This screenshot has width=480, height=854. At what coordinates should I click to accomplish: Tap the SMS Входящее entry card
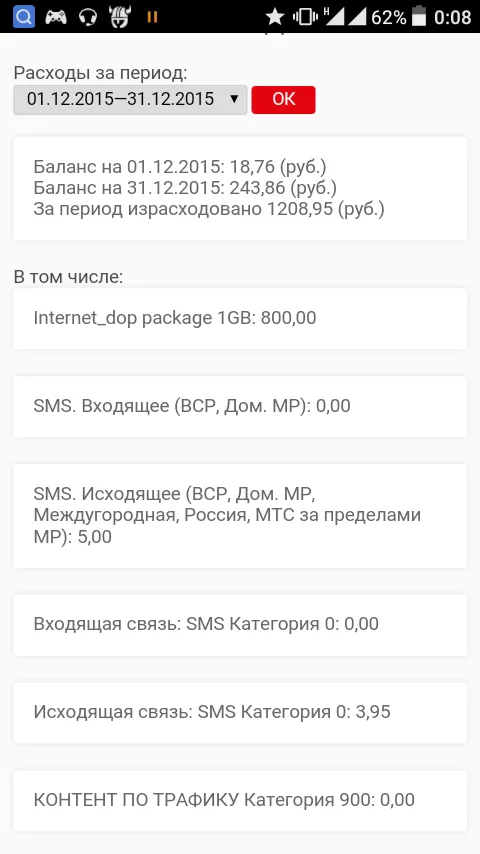tap(240, 406)
